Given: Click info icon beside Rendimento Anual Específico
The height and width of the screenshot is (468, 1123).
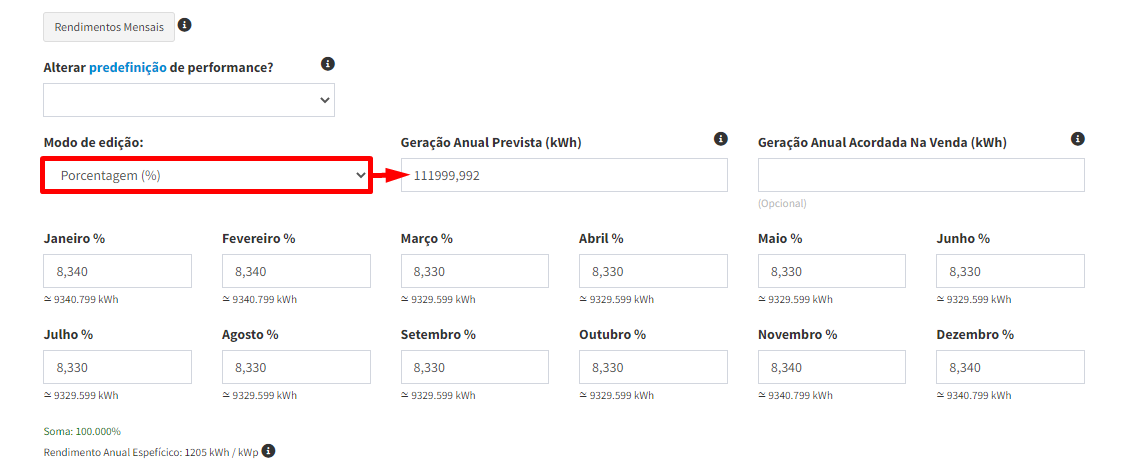Looking at the screenshot, I should click(x=268, y=451).
